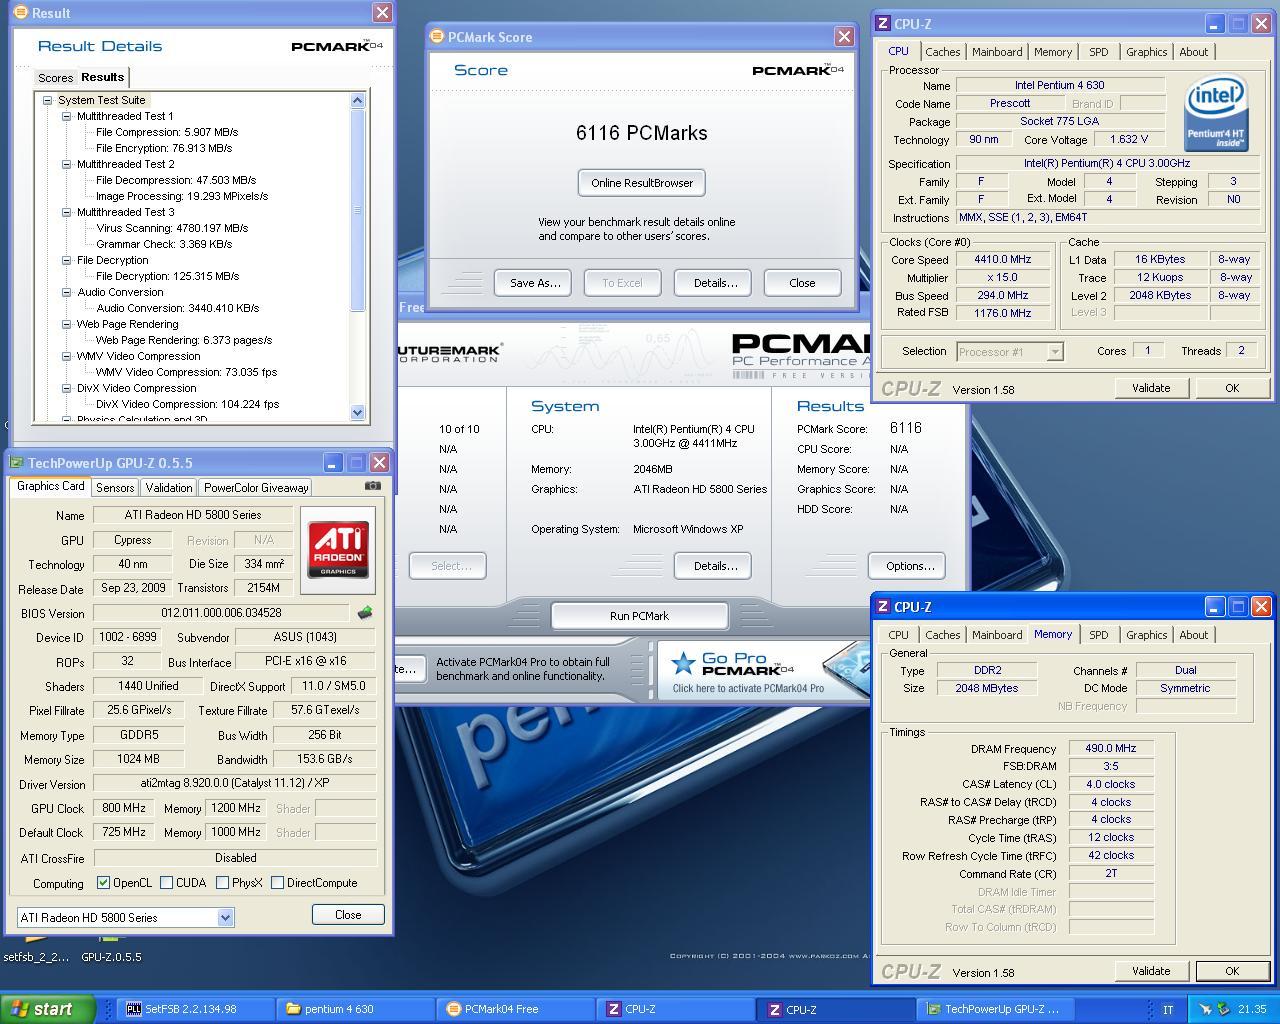Image resolution: width=1280 pixels, height=1024 pixels.
Task: Click scroll-down arrow in Result Details list
Action: tap(358, 412)
